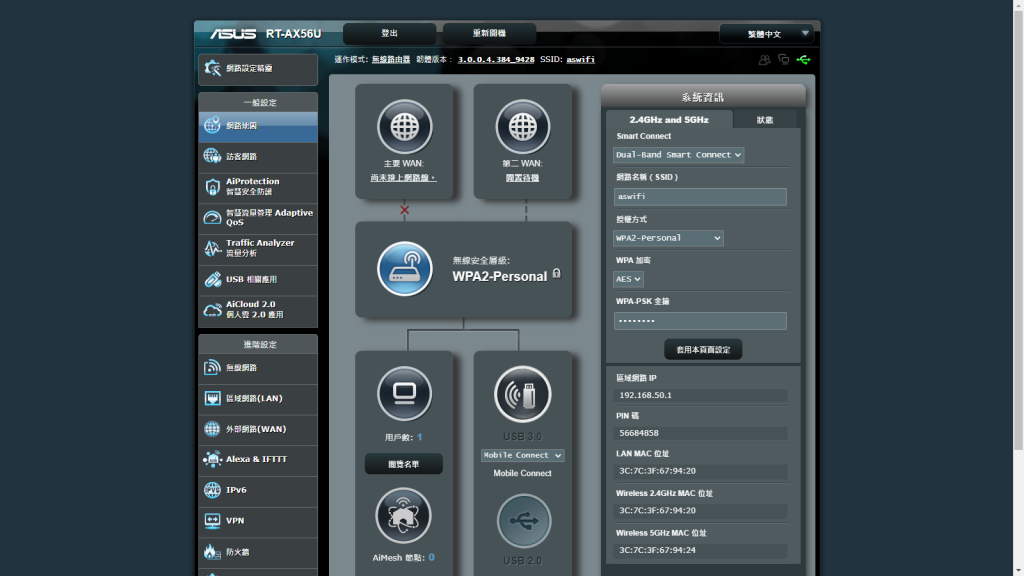Click the primary WAN globe icon
Screen dimensions: 1024x576
[404, 127]
